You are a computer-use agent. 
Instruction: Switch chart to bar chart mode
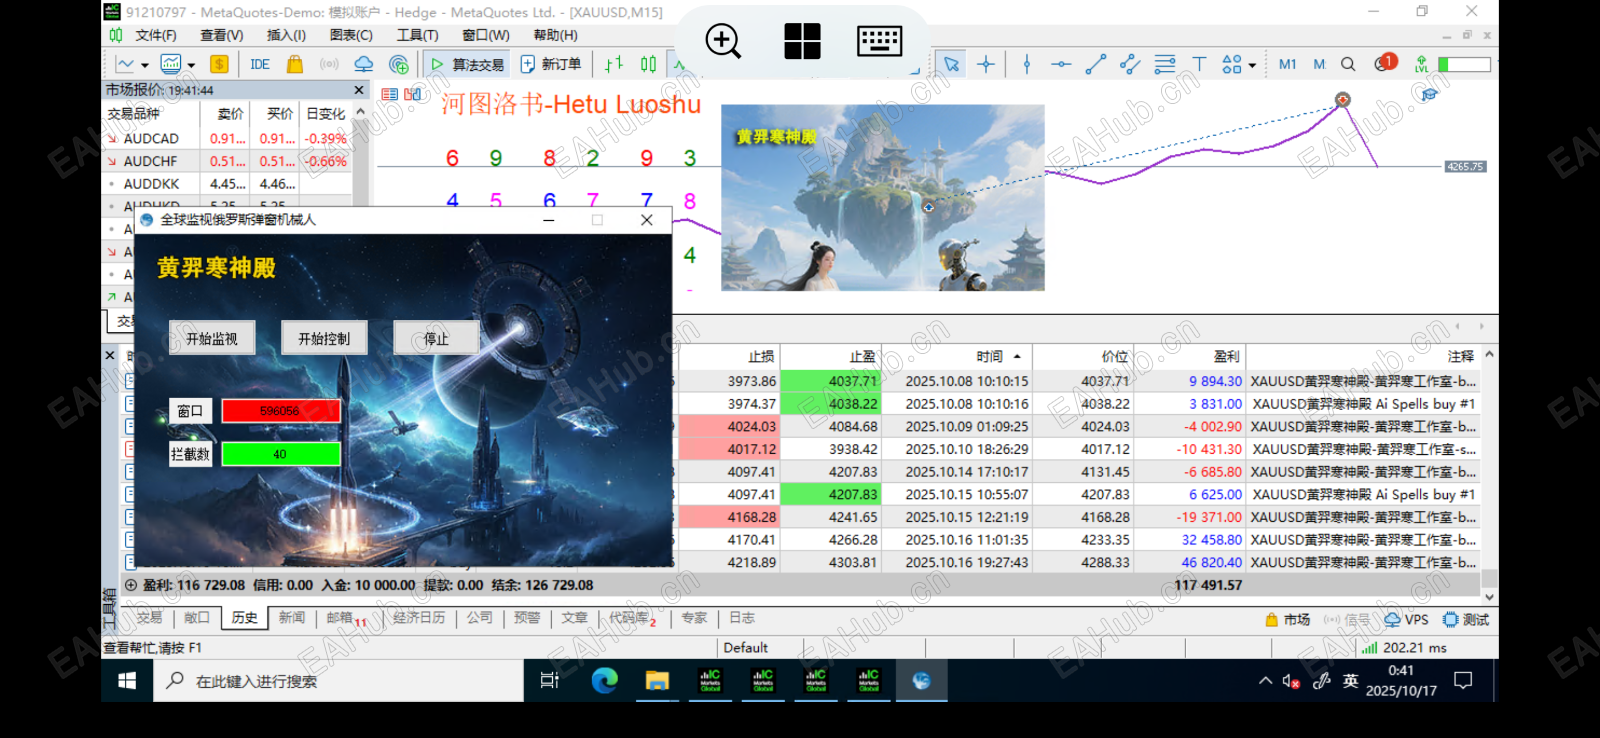coord(614,64)
